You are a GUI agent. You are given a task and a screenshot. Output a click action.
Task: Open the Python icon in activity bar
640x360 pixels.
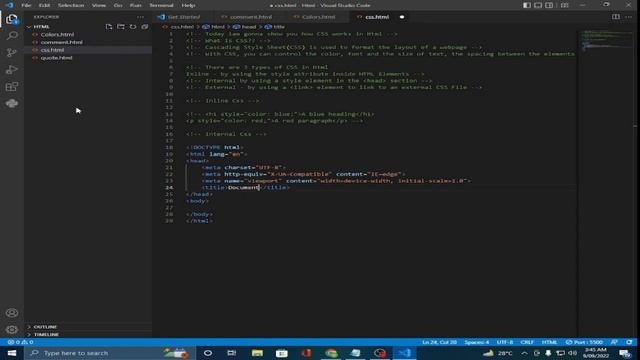pos(12,103)
